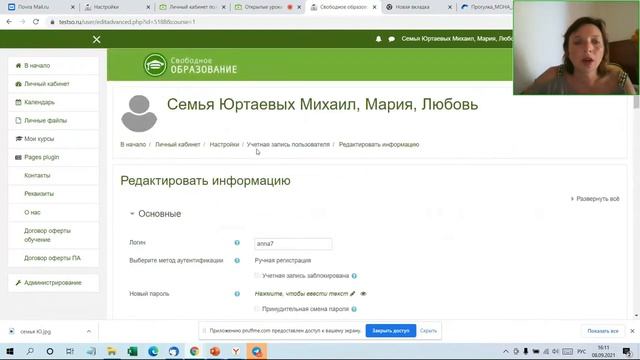The image size is (640, 360).
Task: Open Excel from the taskbar
Action: [x=132, y=351]
